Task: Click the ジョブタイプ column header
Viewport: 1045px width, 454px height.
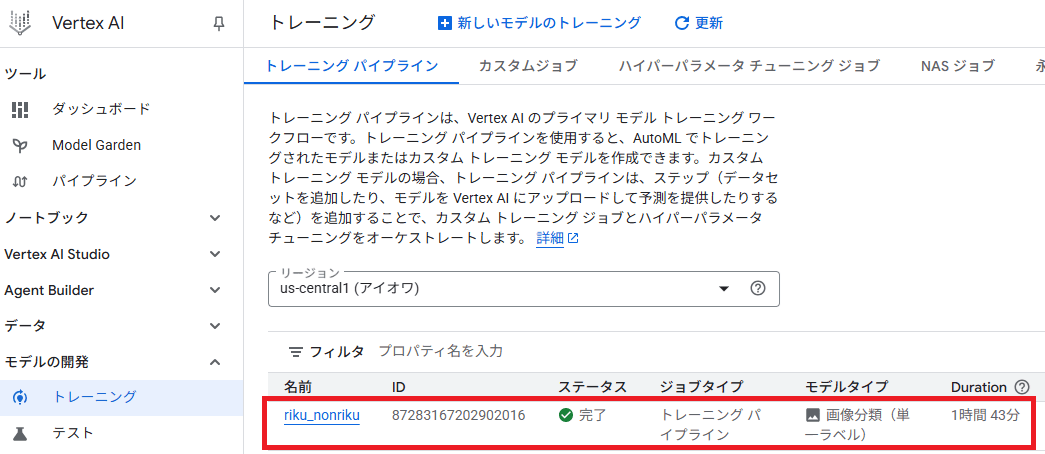Action: (702, 387)
